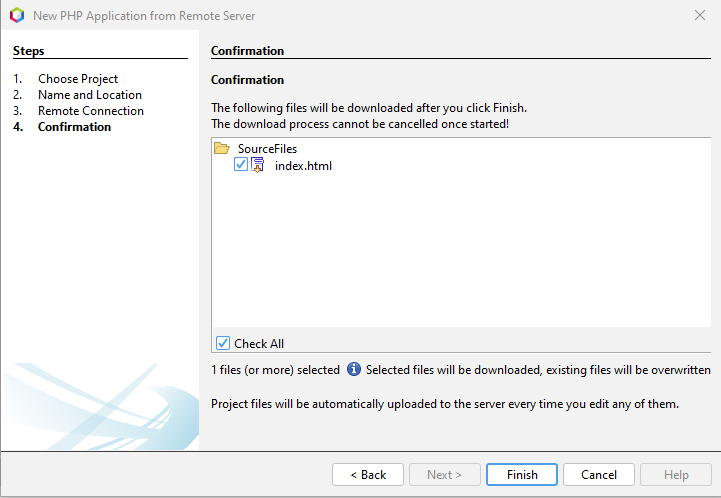Viewport: 721px width, 498px height.
Task: Select the SourceFiles folder icon
Action: 222,149
